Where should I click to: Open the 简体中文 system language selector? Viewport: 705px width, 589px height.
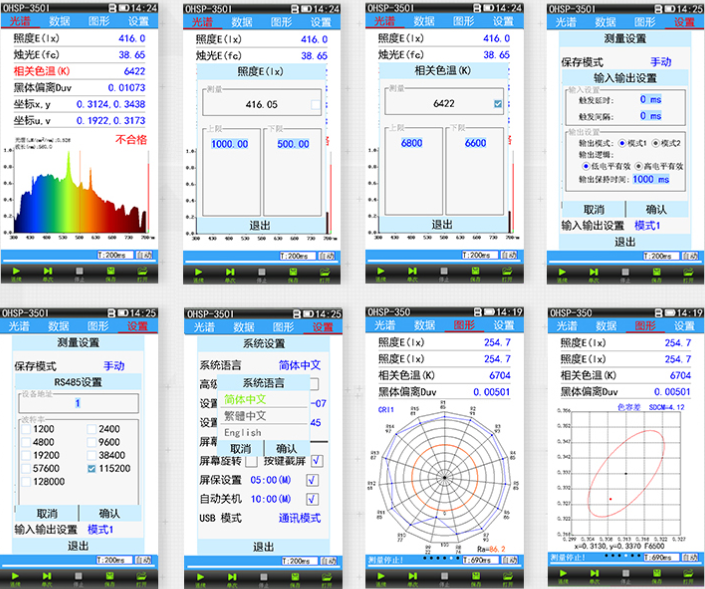[299, 365]
